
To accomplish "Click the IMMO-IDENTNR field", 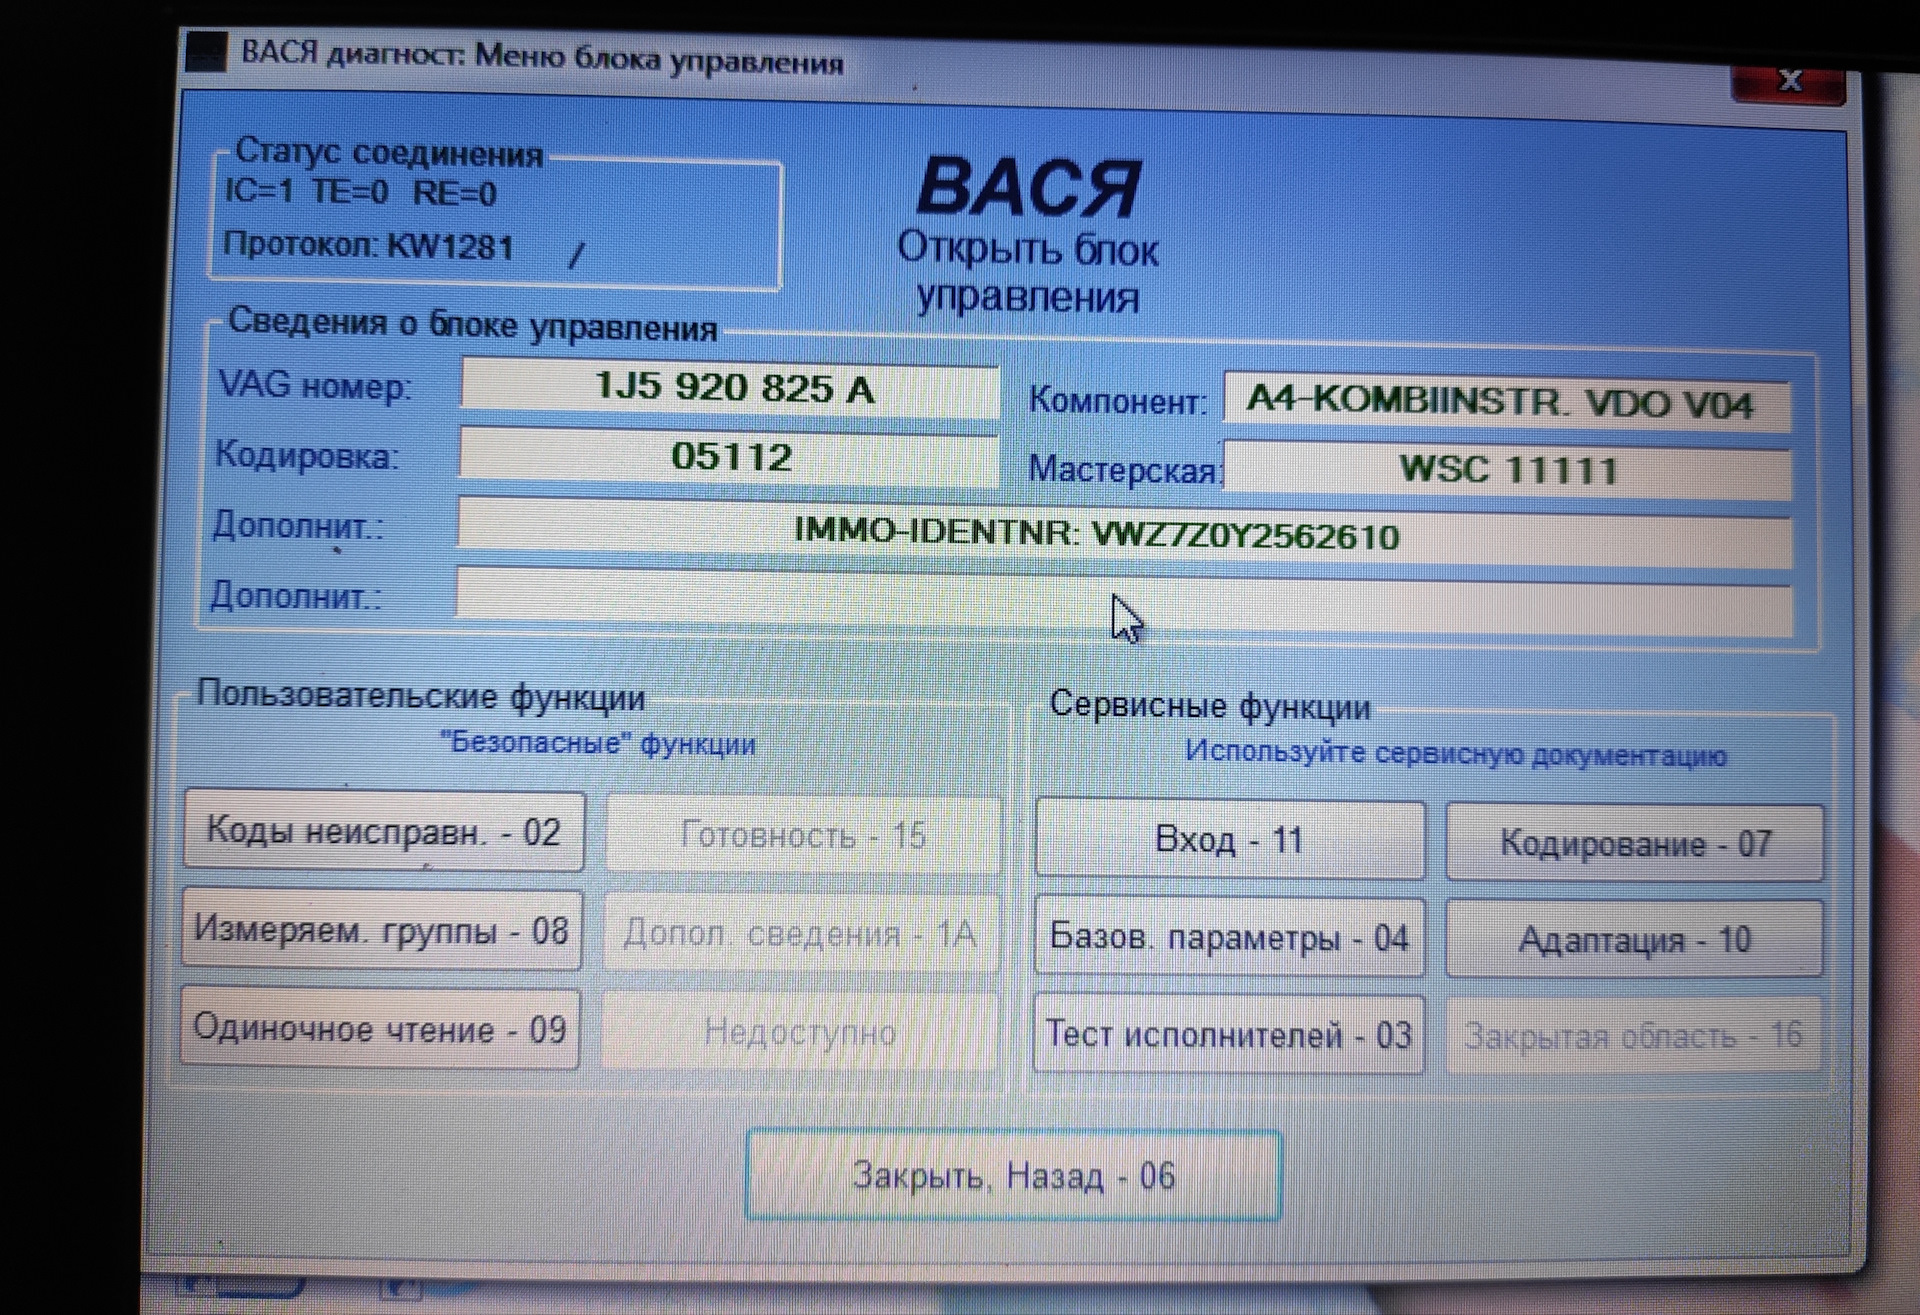I will coord(1124,534).
